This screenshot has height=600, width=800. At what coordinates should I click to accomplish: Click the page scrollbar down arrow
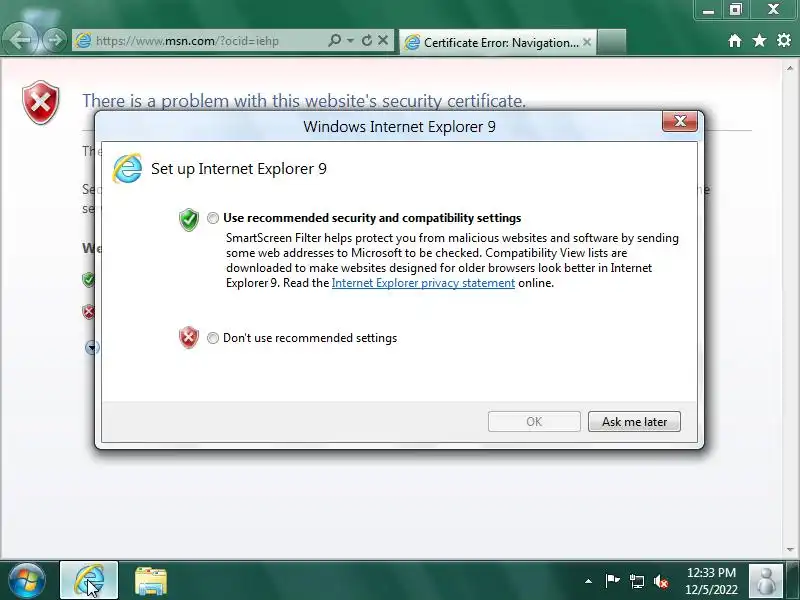pos(790,549)
